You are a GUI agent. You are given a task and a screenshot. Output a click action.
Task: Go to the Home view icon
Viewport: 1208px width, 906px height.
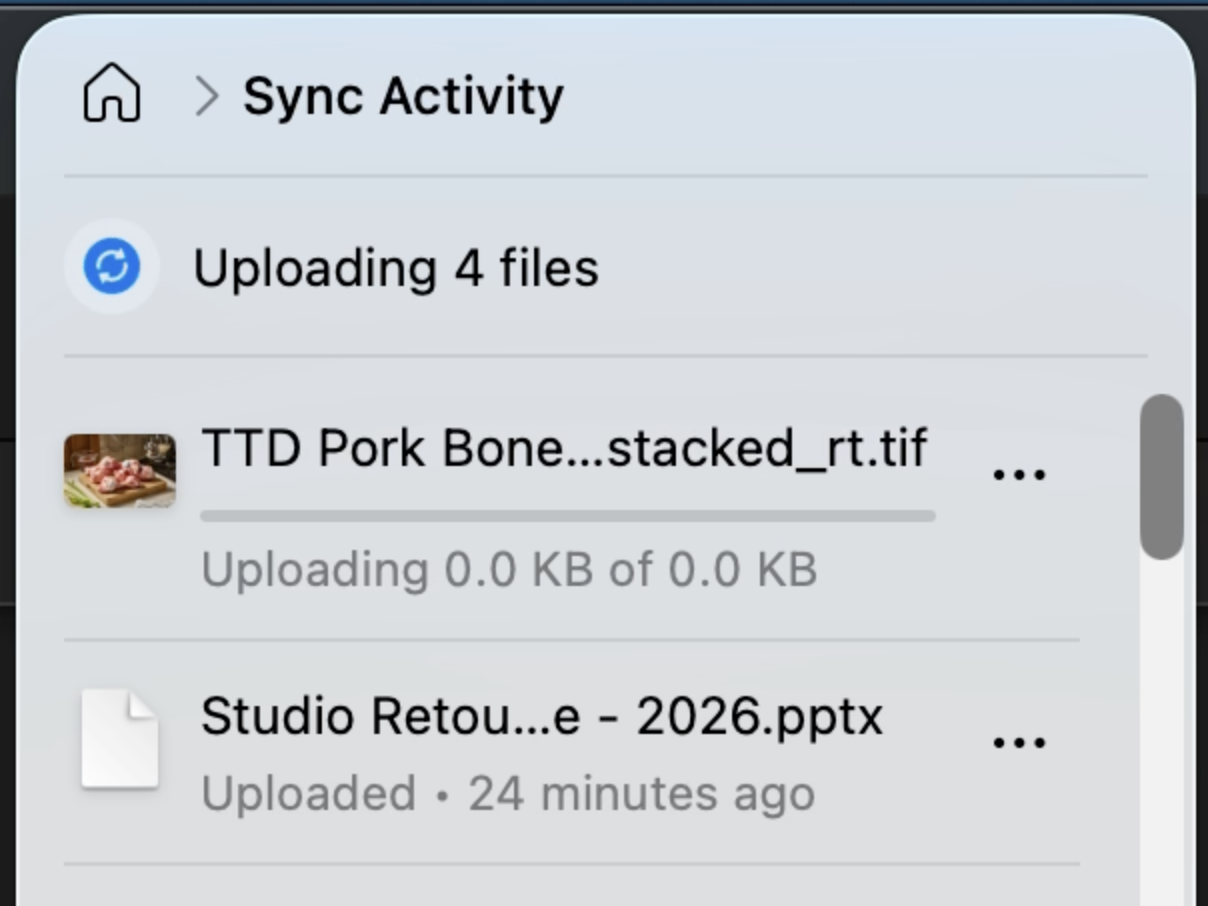(x=111, y=94)
